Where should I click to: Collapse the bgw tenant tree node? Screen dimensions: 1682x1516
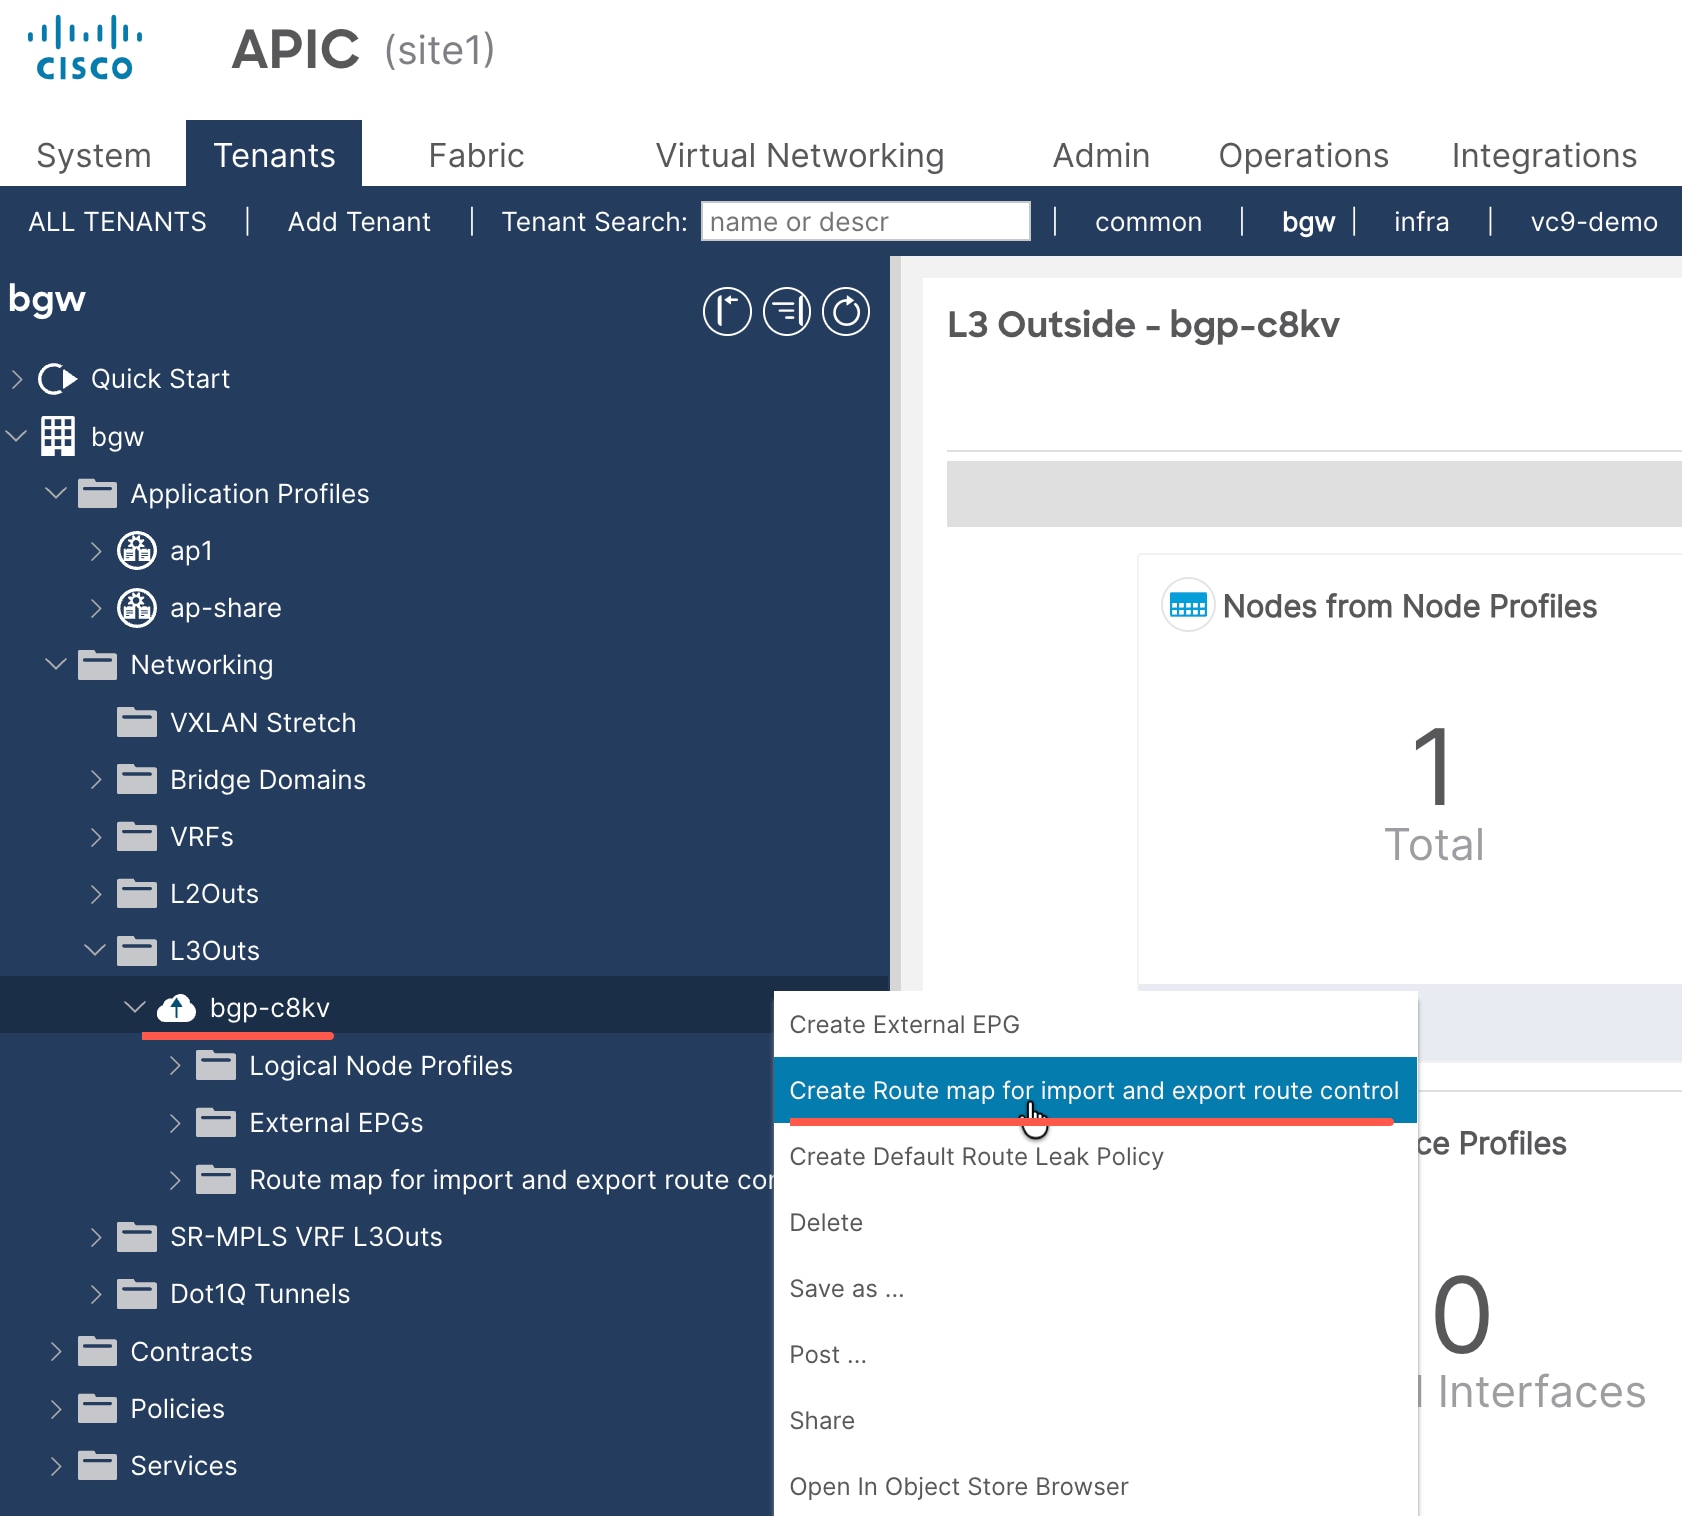[x=17, y=436]
